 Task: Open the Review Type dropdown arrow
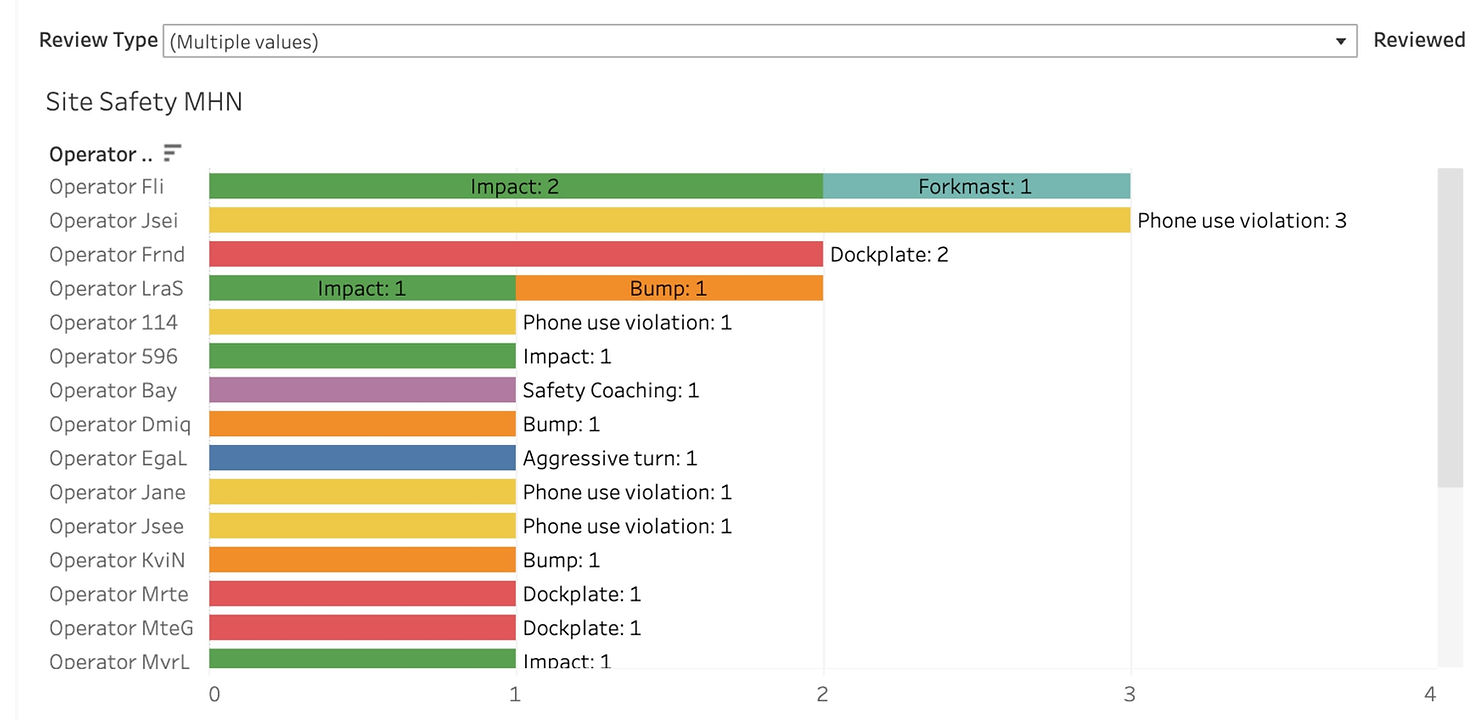click(x=1340, y=41)
